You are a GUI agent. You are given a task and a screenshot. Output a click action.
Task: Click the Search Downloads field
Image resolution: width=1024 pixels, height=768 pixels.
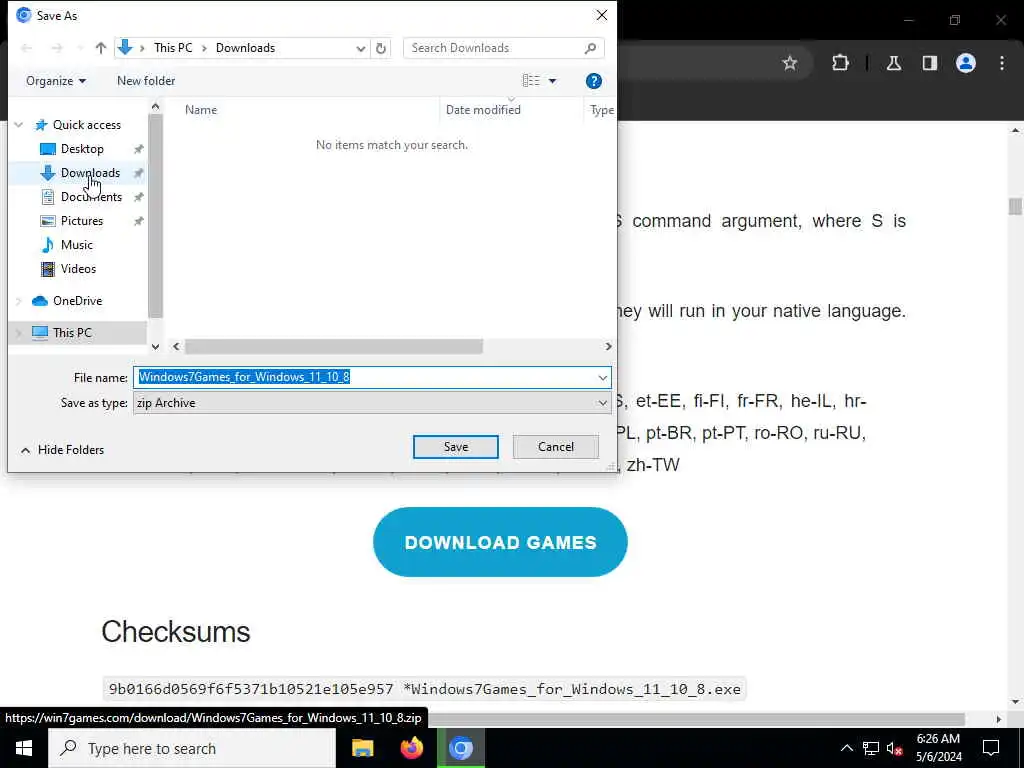(503, 48)
